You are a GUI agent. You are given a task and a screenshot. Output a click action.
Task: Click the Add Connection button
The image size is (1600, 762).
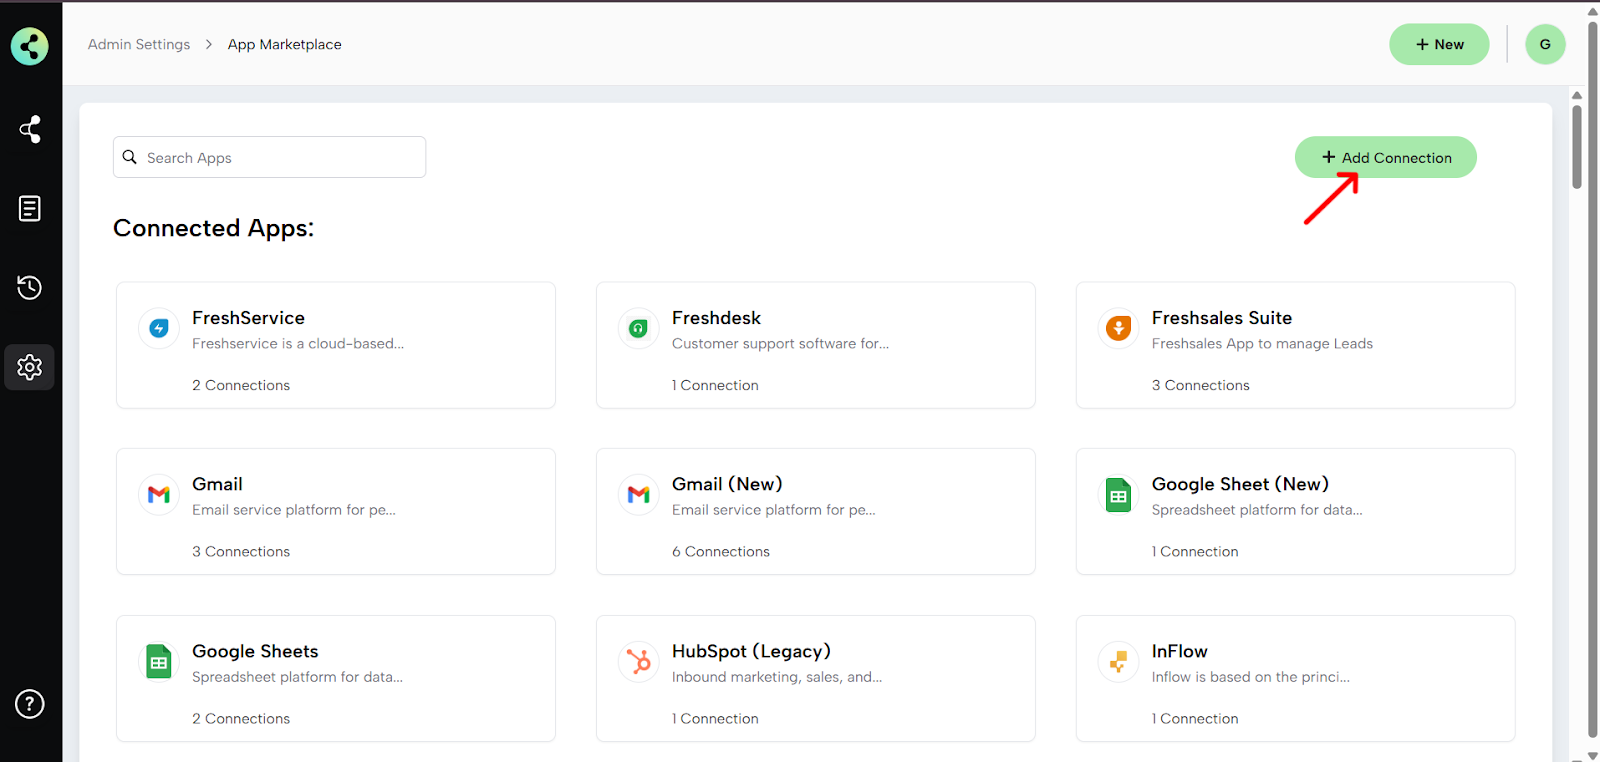coord(1386,157)
